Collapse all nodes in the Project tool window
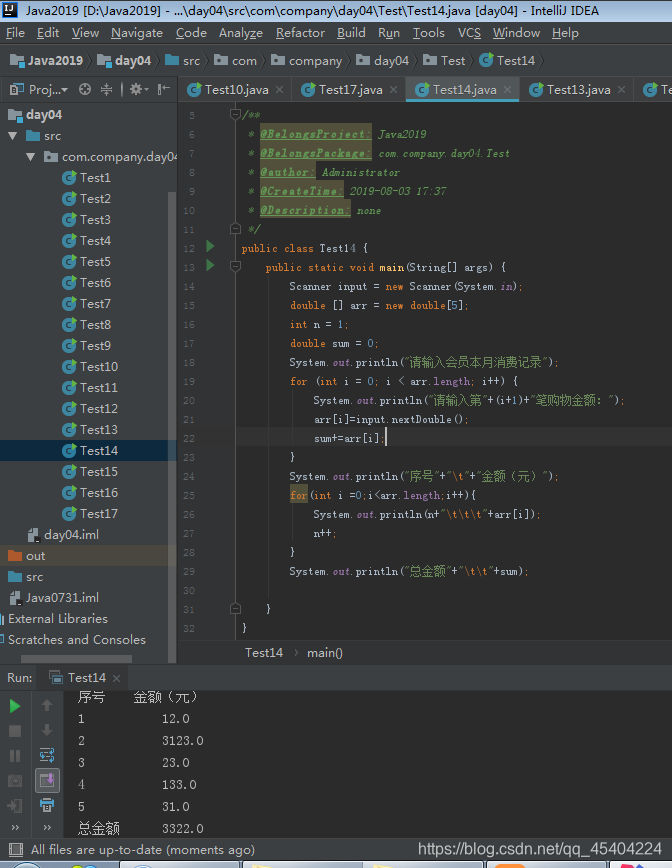 tap(107, 89)
